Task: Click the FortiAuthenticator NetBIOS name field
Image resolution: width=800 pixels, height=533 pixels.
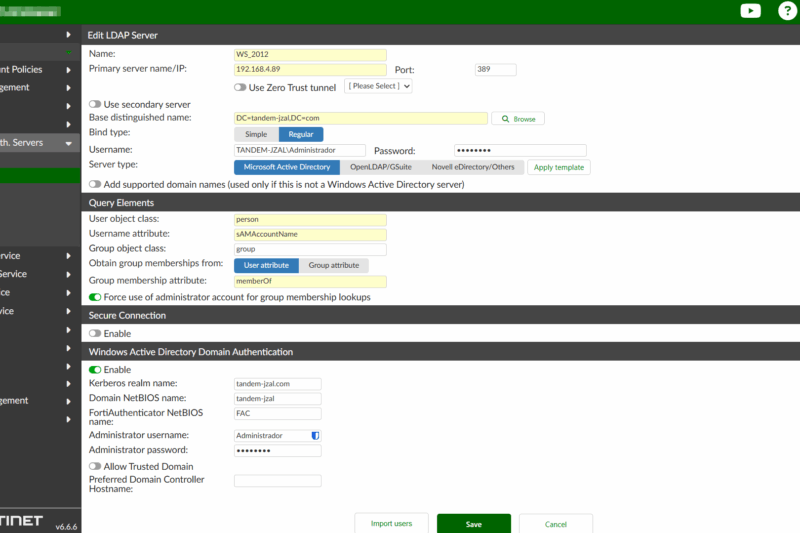Action: click(x=278, y=414)
